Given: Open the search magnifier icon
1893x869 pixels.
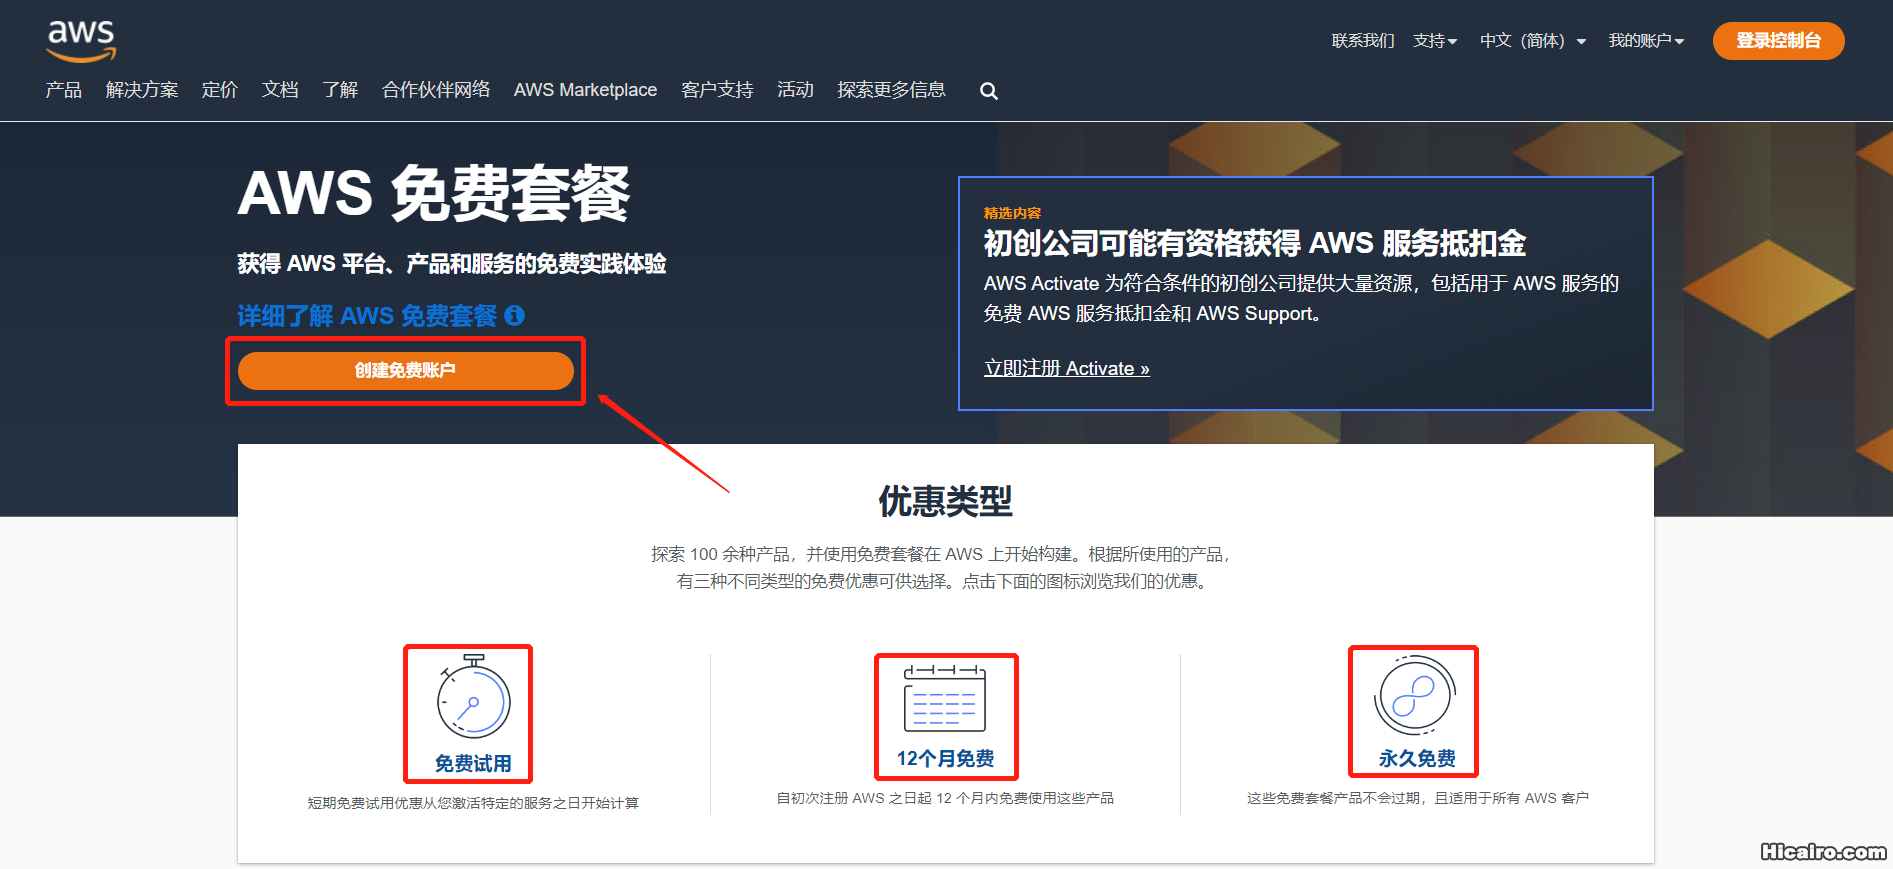Looking at the screenshot, I should (x=988, y=91).
